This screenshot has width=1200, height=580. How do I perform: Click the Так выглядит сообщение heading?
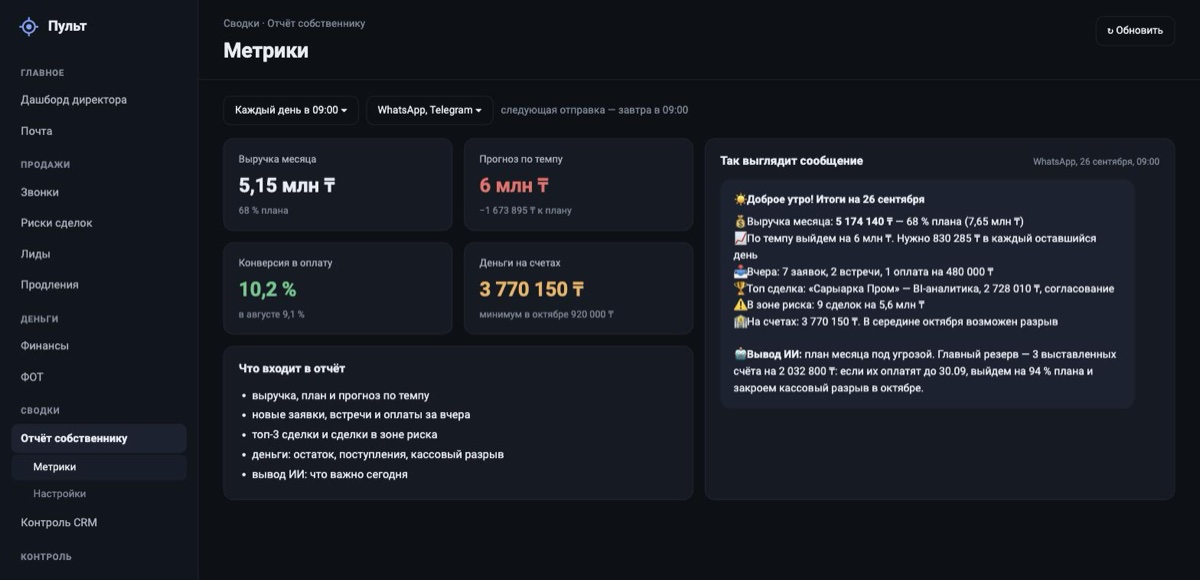(x=791, y=161)
